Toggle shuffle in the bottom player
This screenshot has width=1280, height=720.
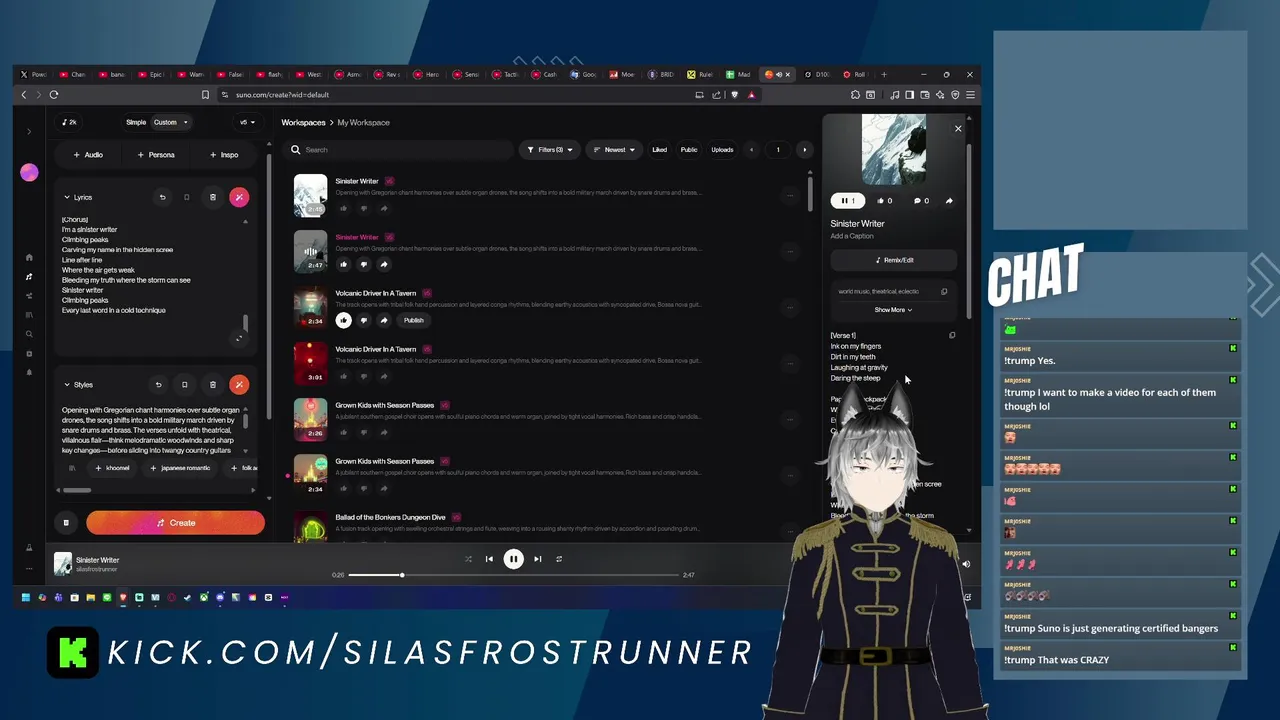pyautogui.click(x=468, y=559)
